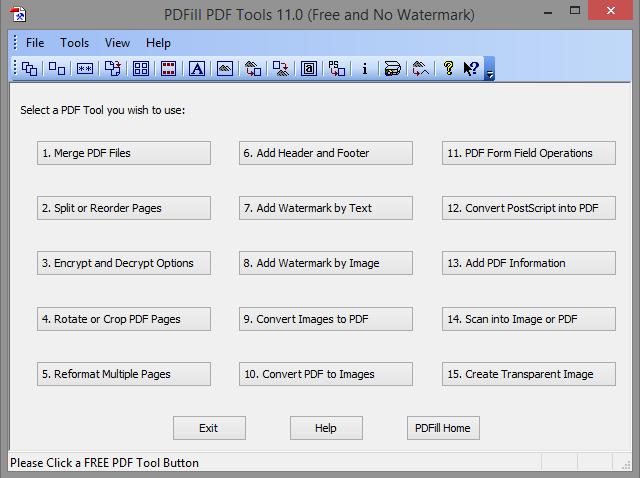Click the Merge PDF Files toolbar icon

[29, 69]
